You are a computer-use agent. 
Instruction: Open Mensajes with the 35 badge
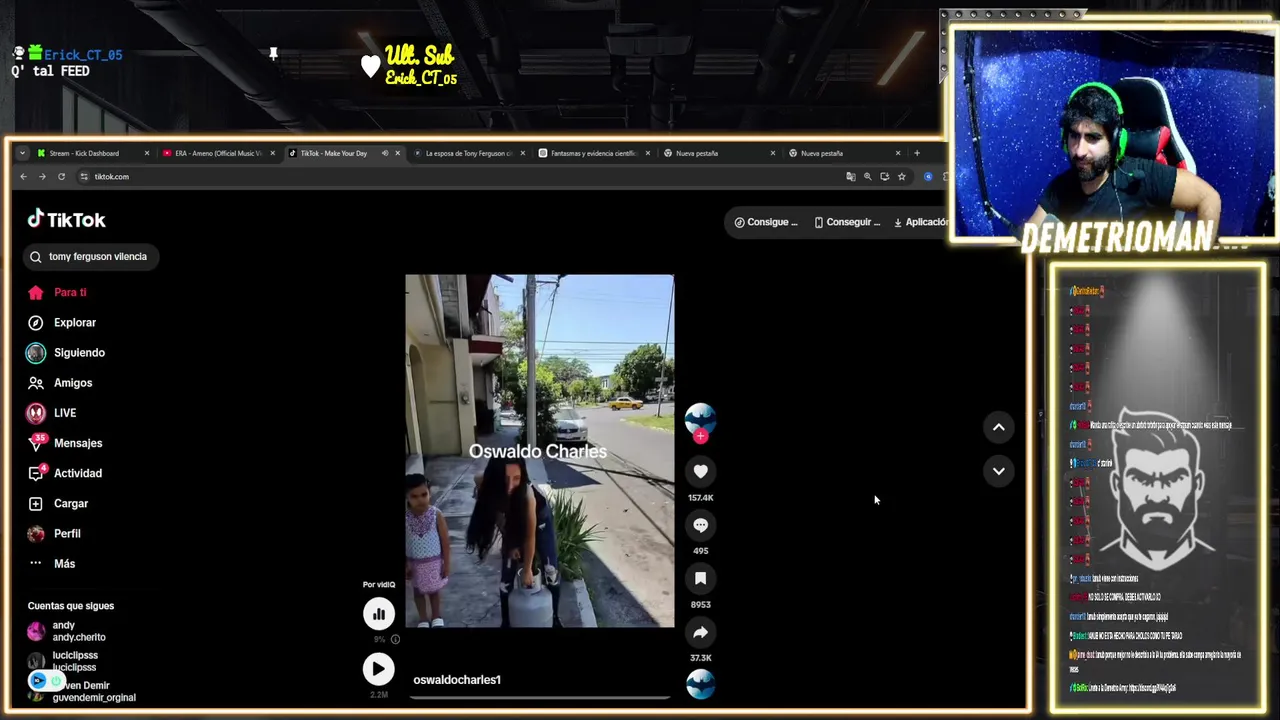coord(65,442)
